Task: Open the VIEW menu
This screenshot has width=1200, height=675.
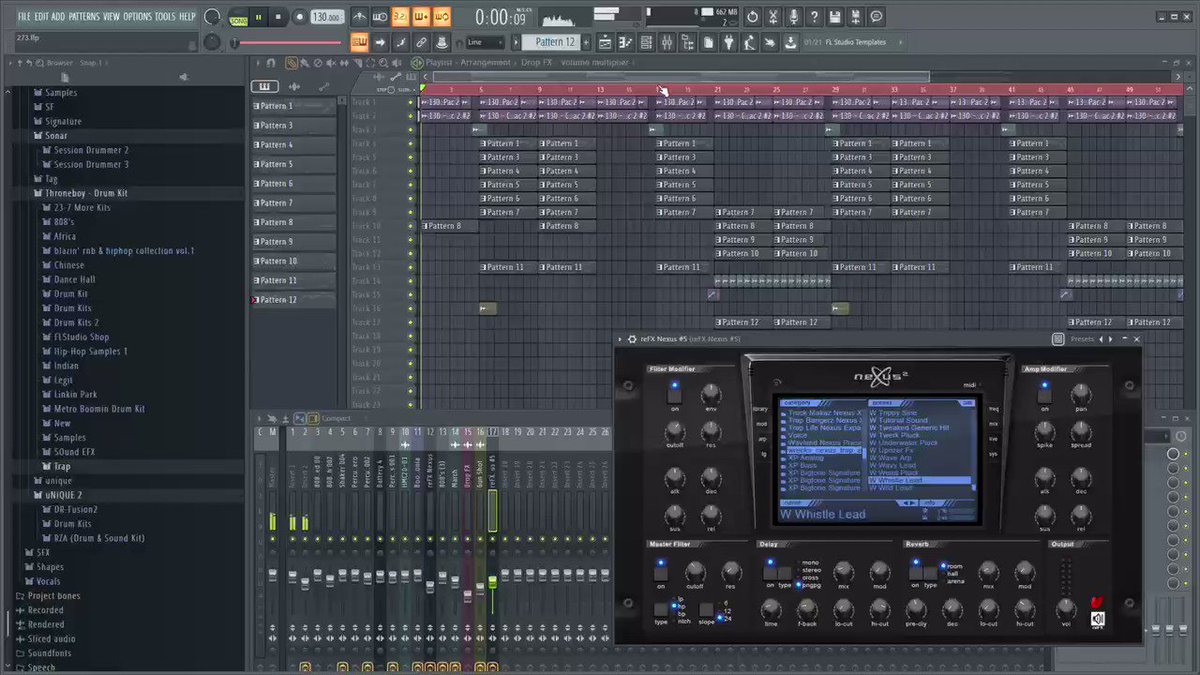Action: pos(111,17)
